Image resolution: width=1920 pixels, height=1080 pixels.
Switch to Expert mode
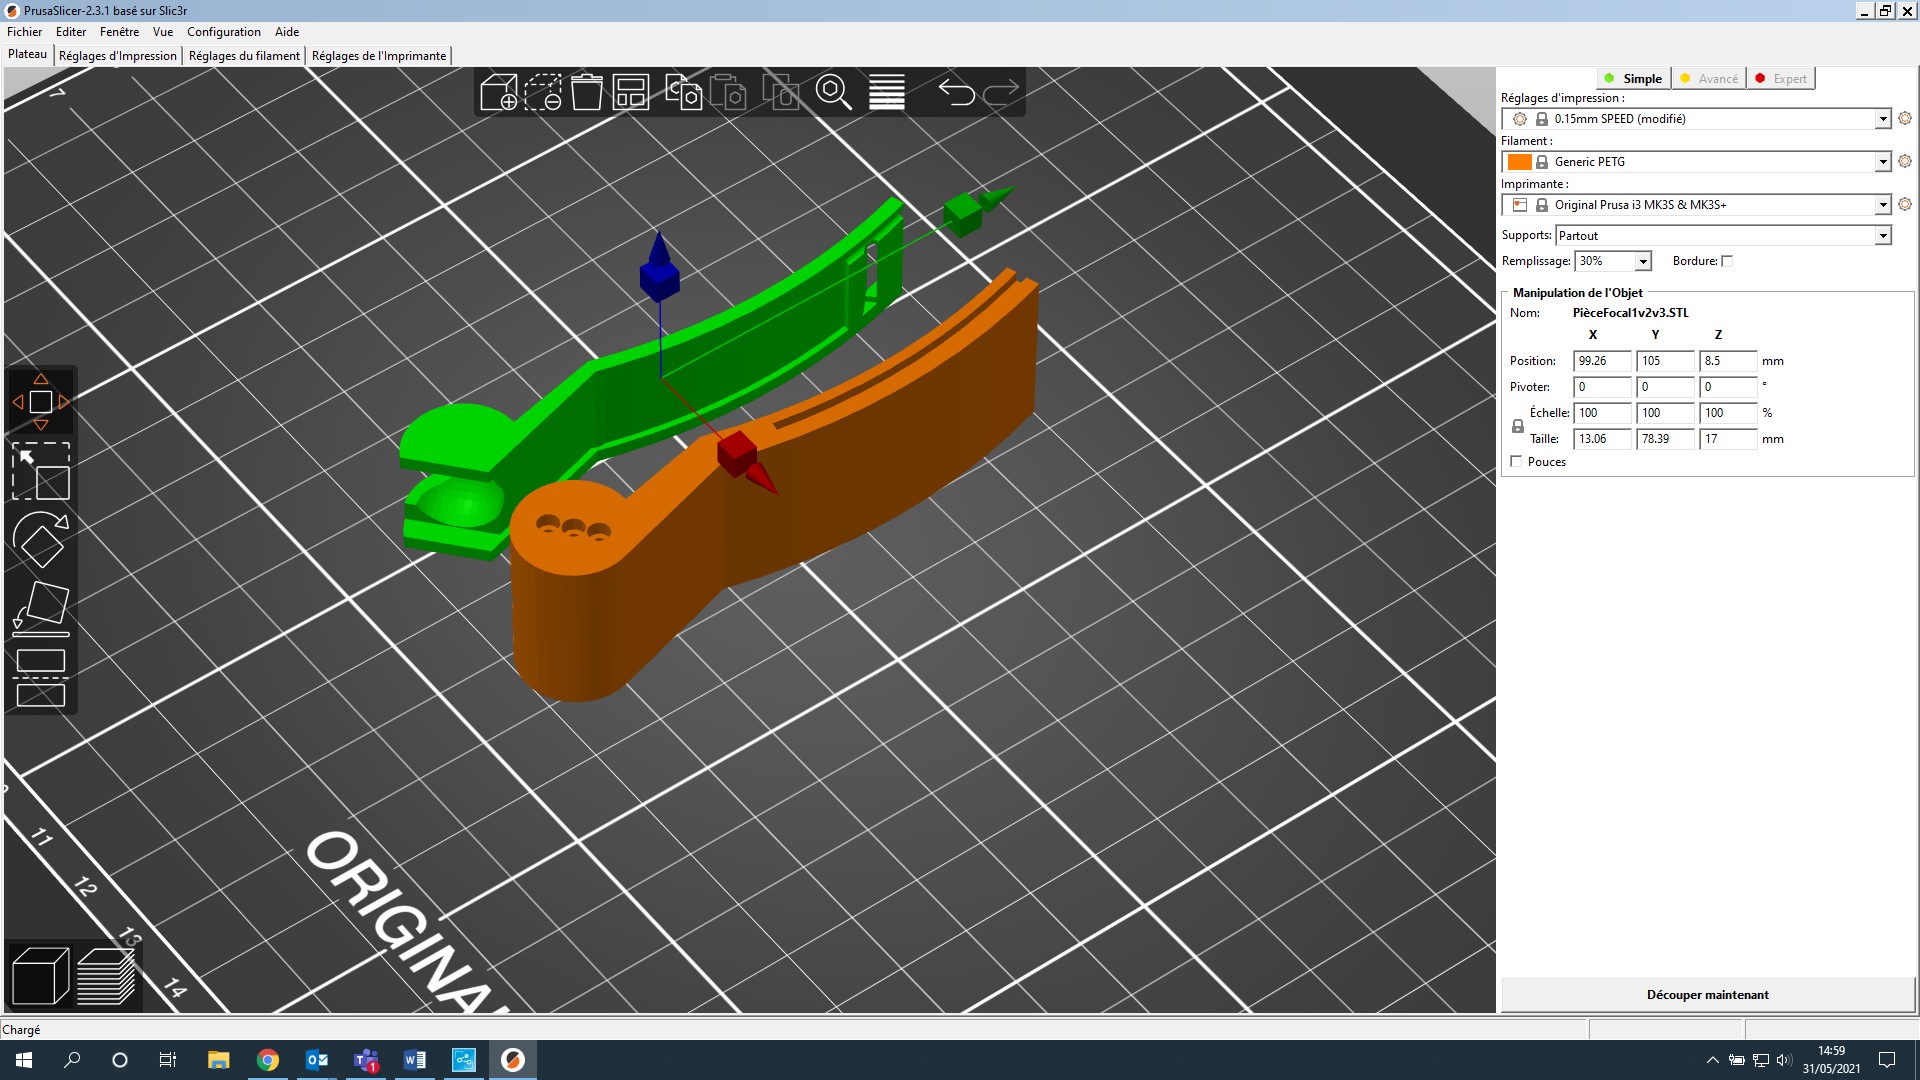pyautogui.click(x=1781, y=78)
